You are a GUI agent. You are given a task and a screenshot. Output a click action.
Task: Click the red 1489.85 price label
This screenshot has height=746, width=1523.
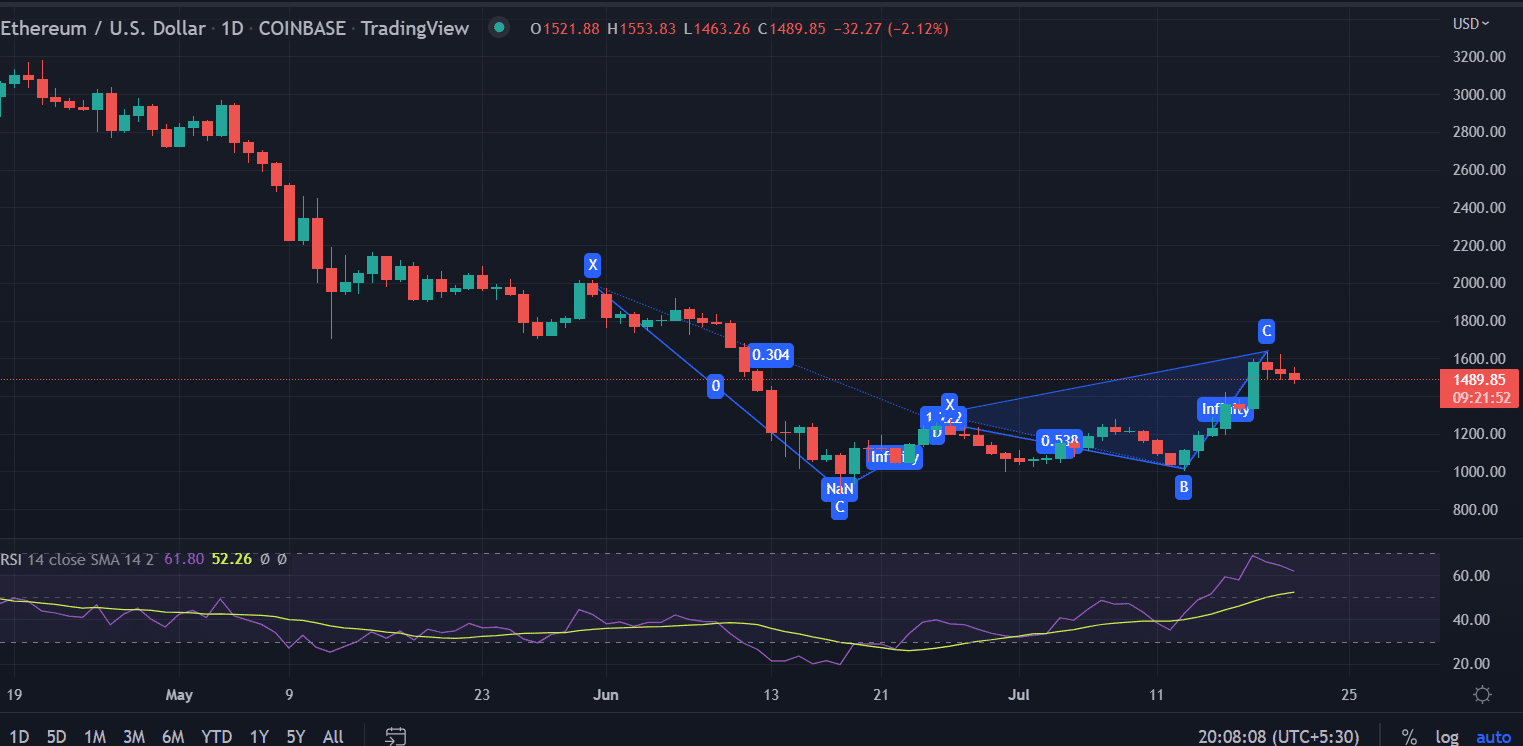1479,380
